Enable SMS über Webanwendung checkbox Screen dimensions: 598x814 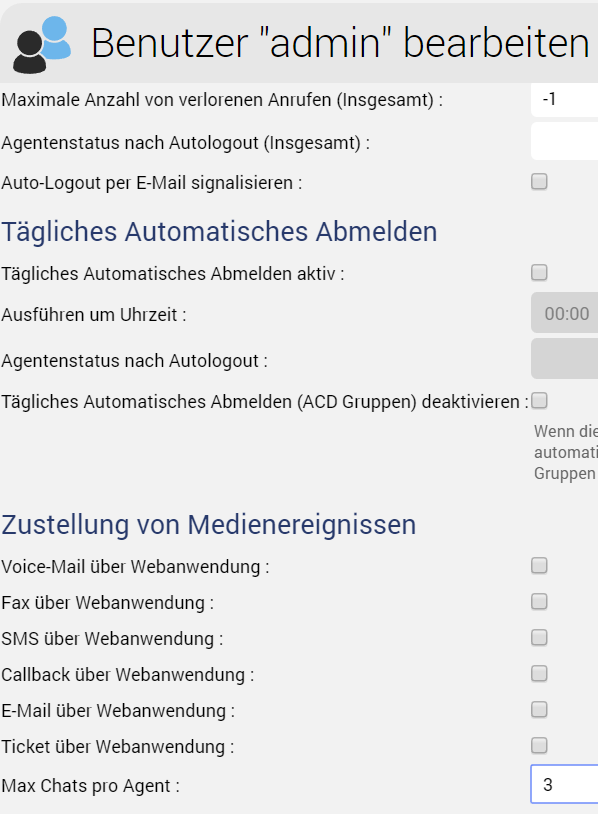539,637
